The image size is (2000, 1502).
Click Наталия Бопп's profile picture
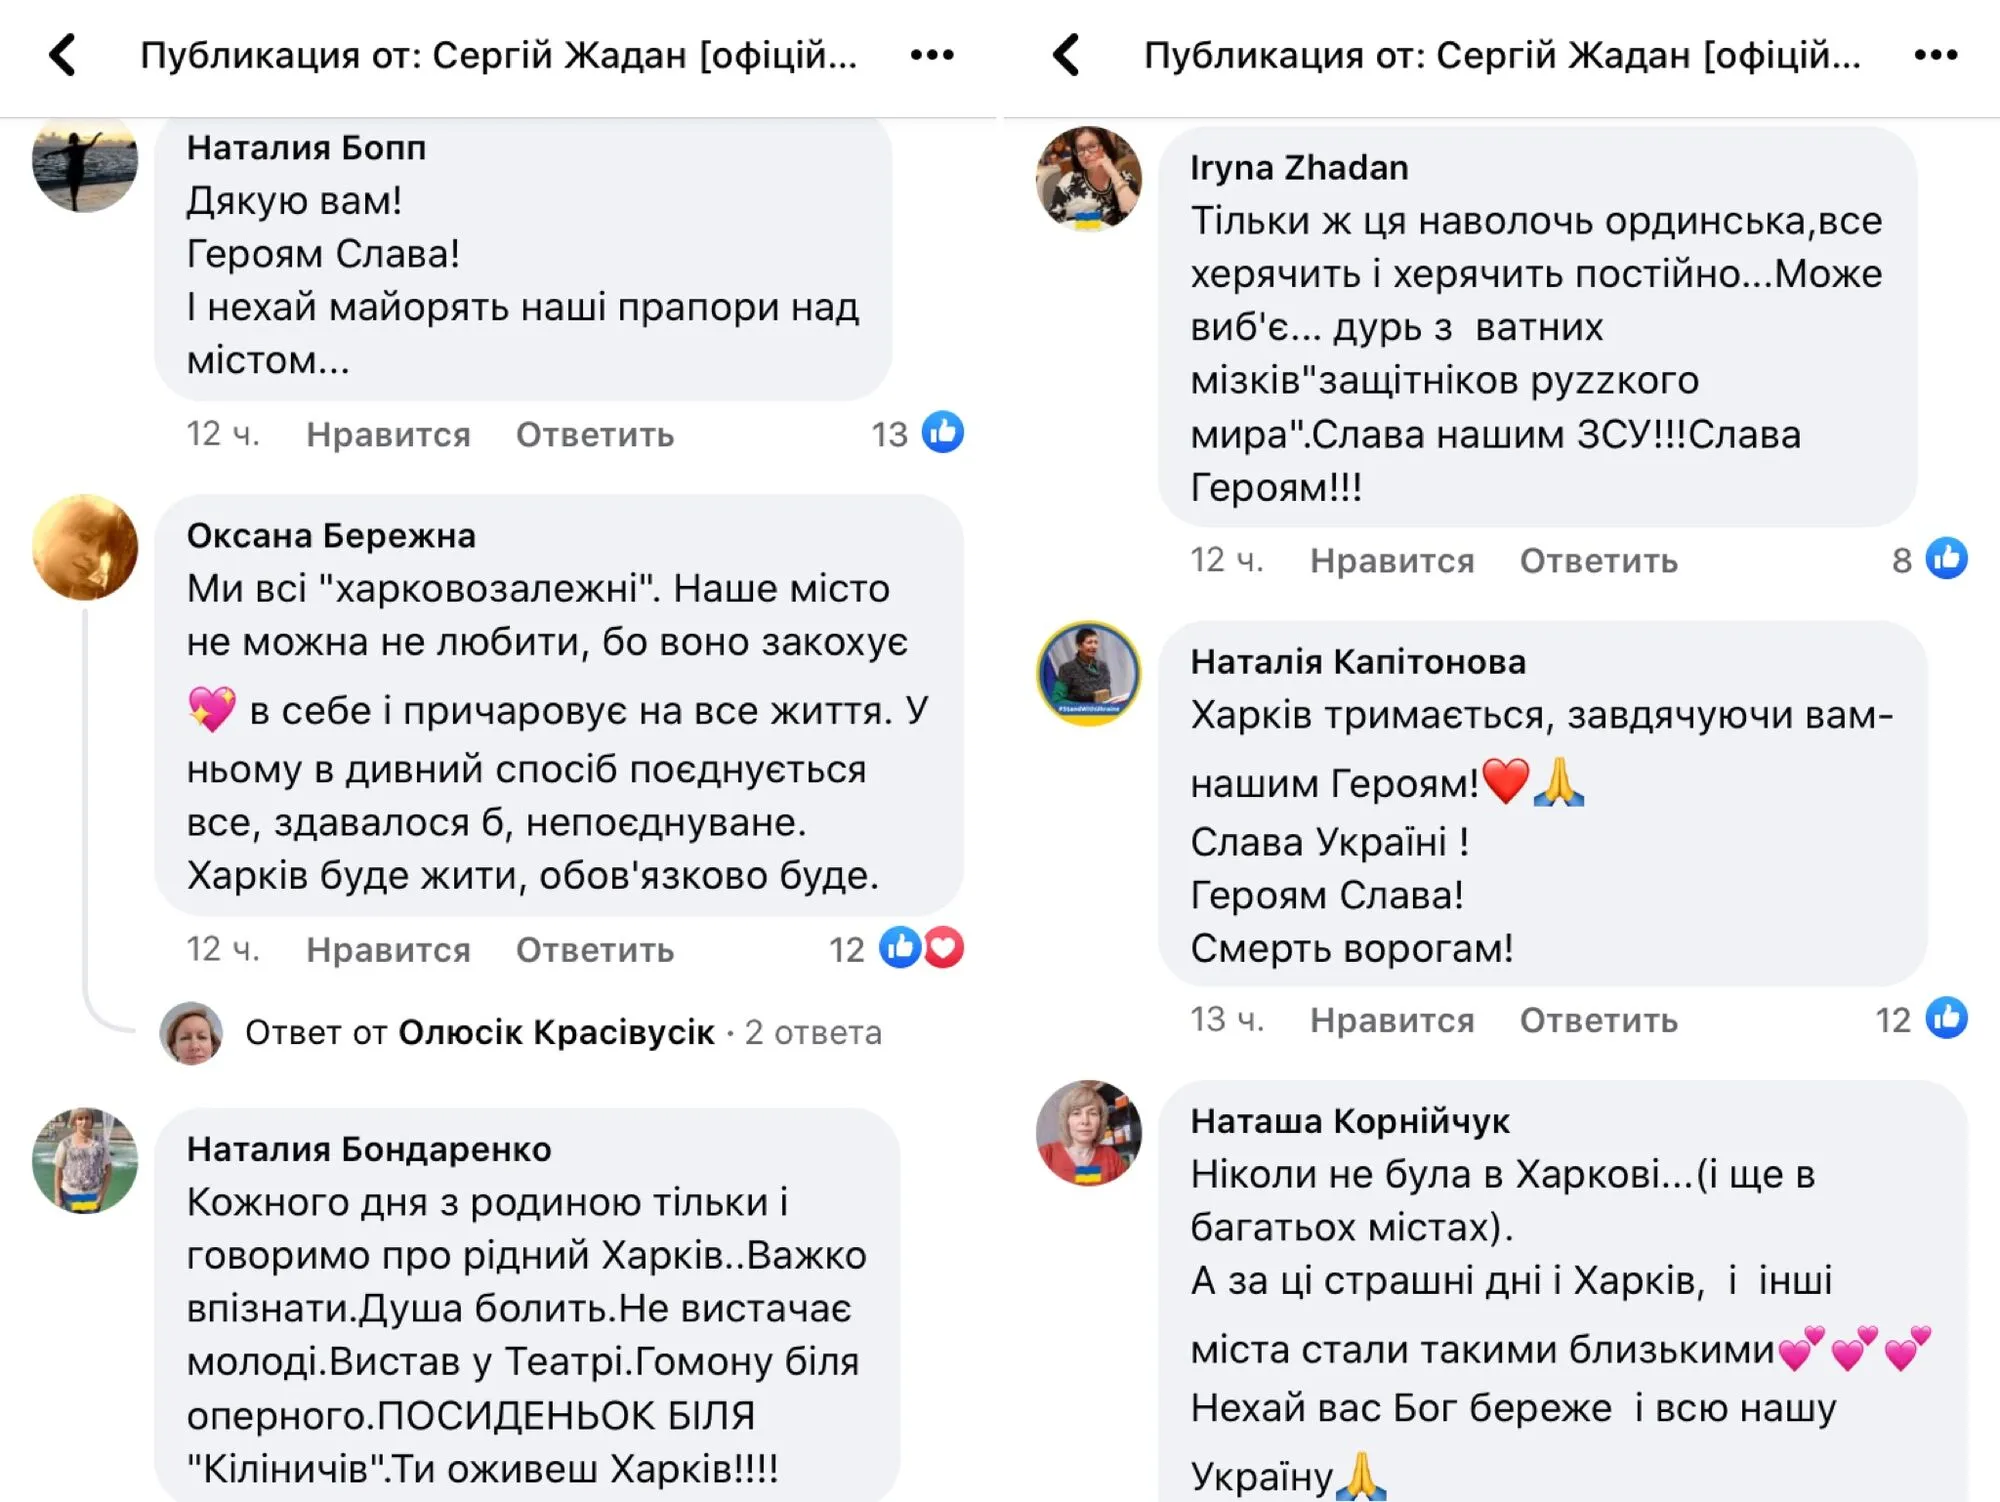[85, 165]
